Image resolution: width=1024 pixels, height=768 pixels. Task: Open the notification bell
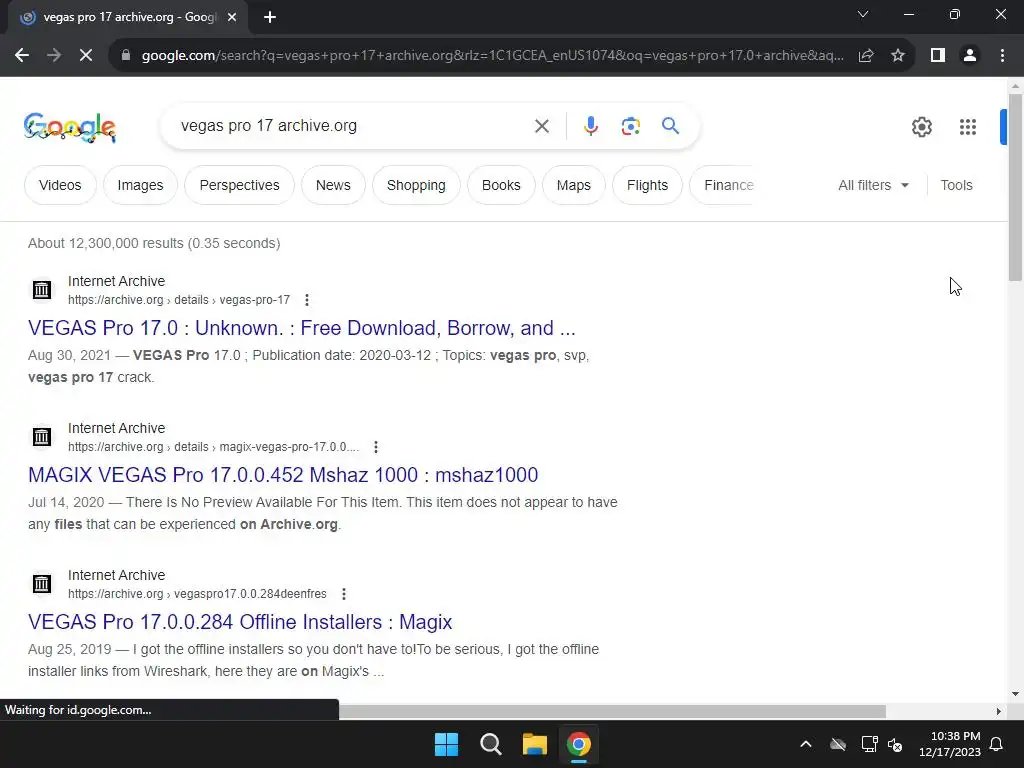pos(997,744)
